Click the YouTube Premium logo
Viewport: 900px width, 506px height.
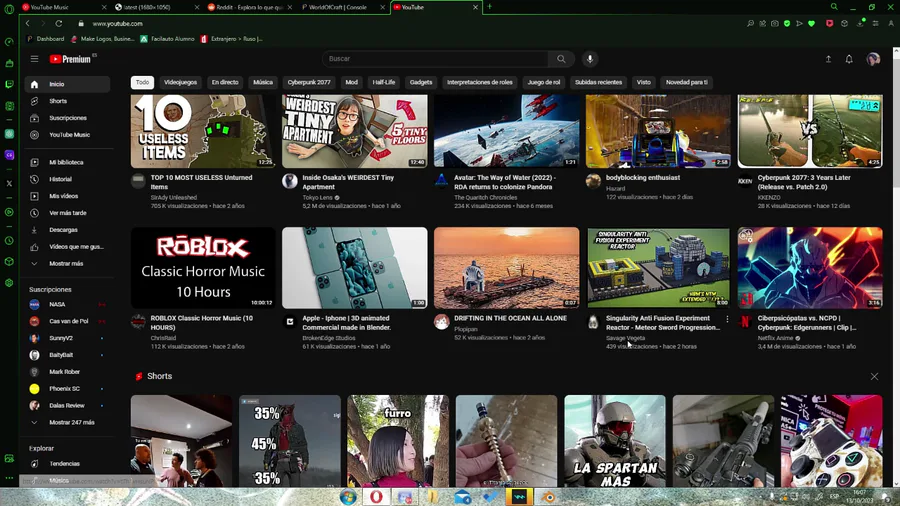tap(71, 59)
